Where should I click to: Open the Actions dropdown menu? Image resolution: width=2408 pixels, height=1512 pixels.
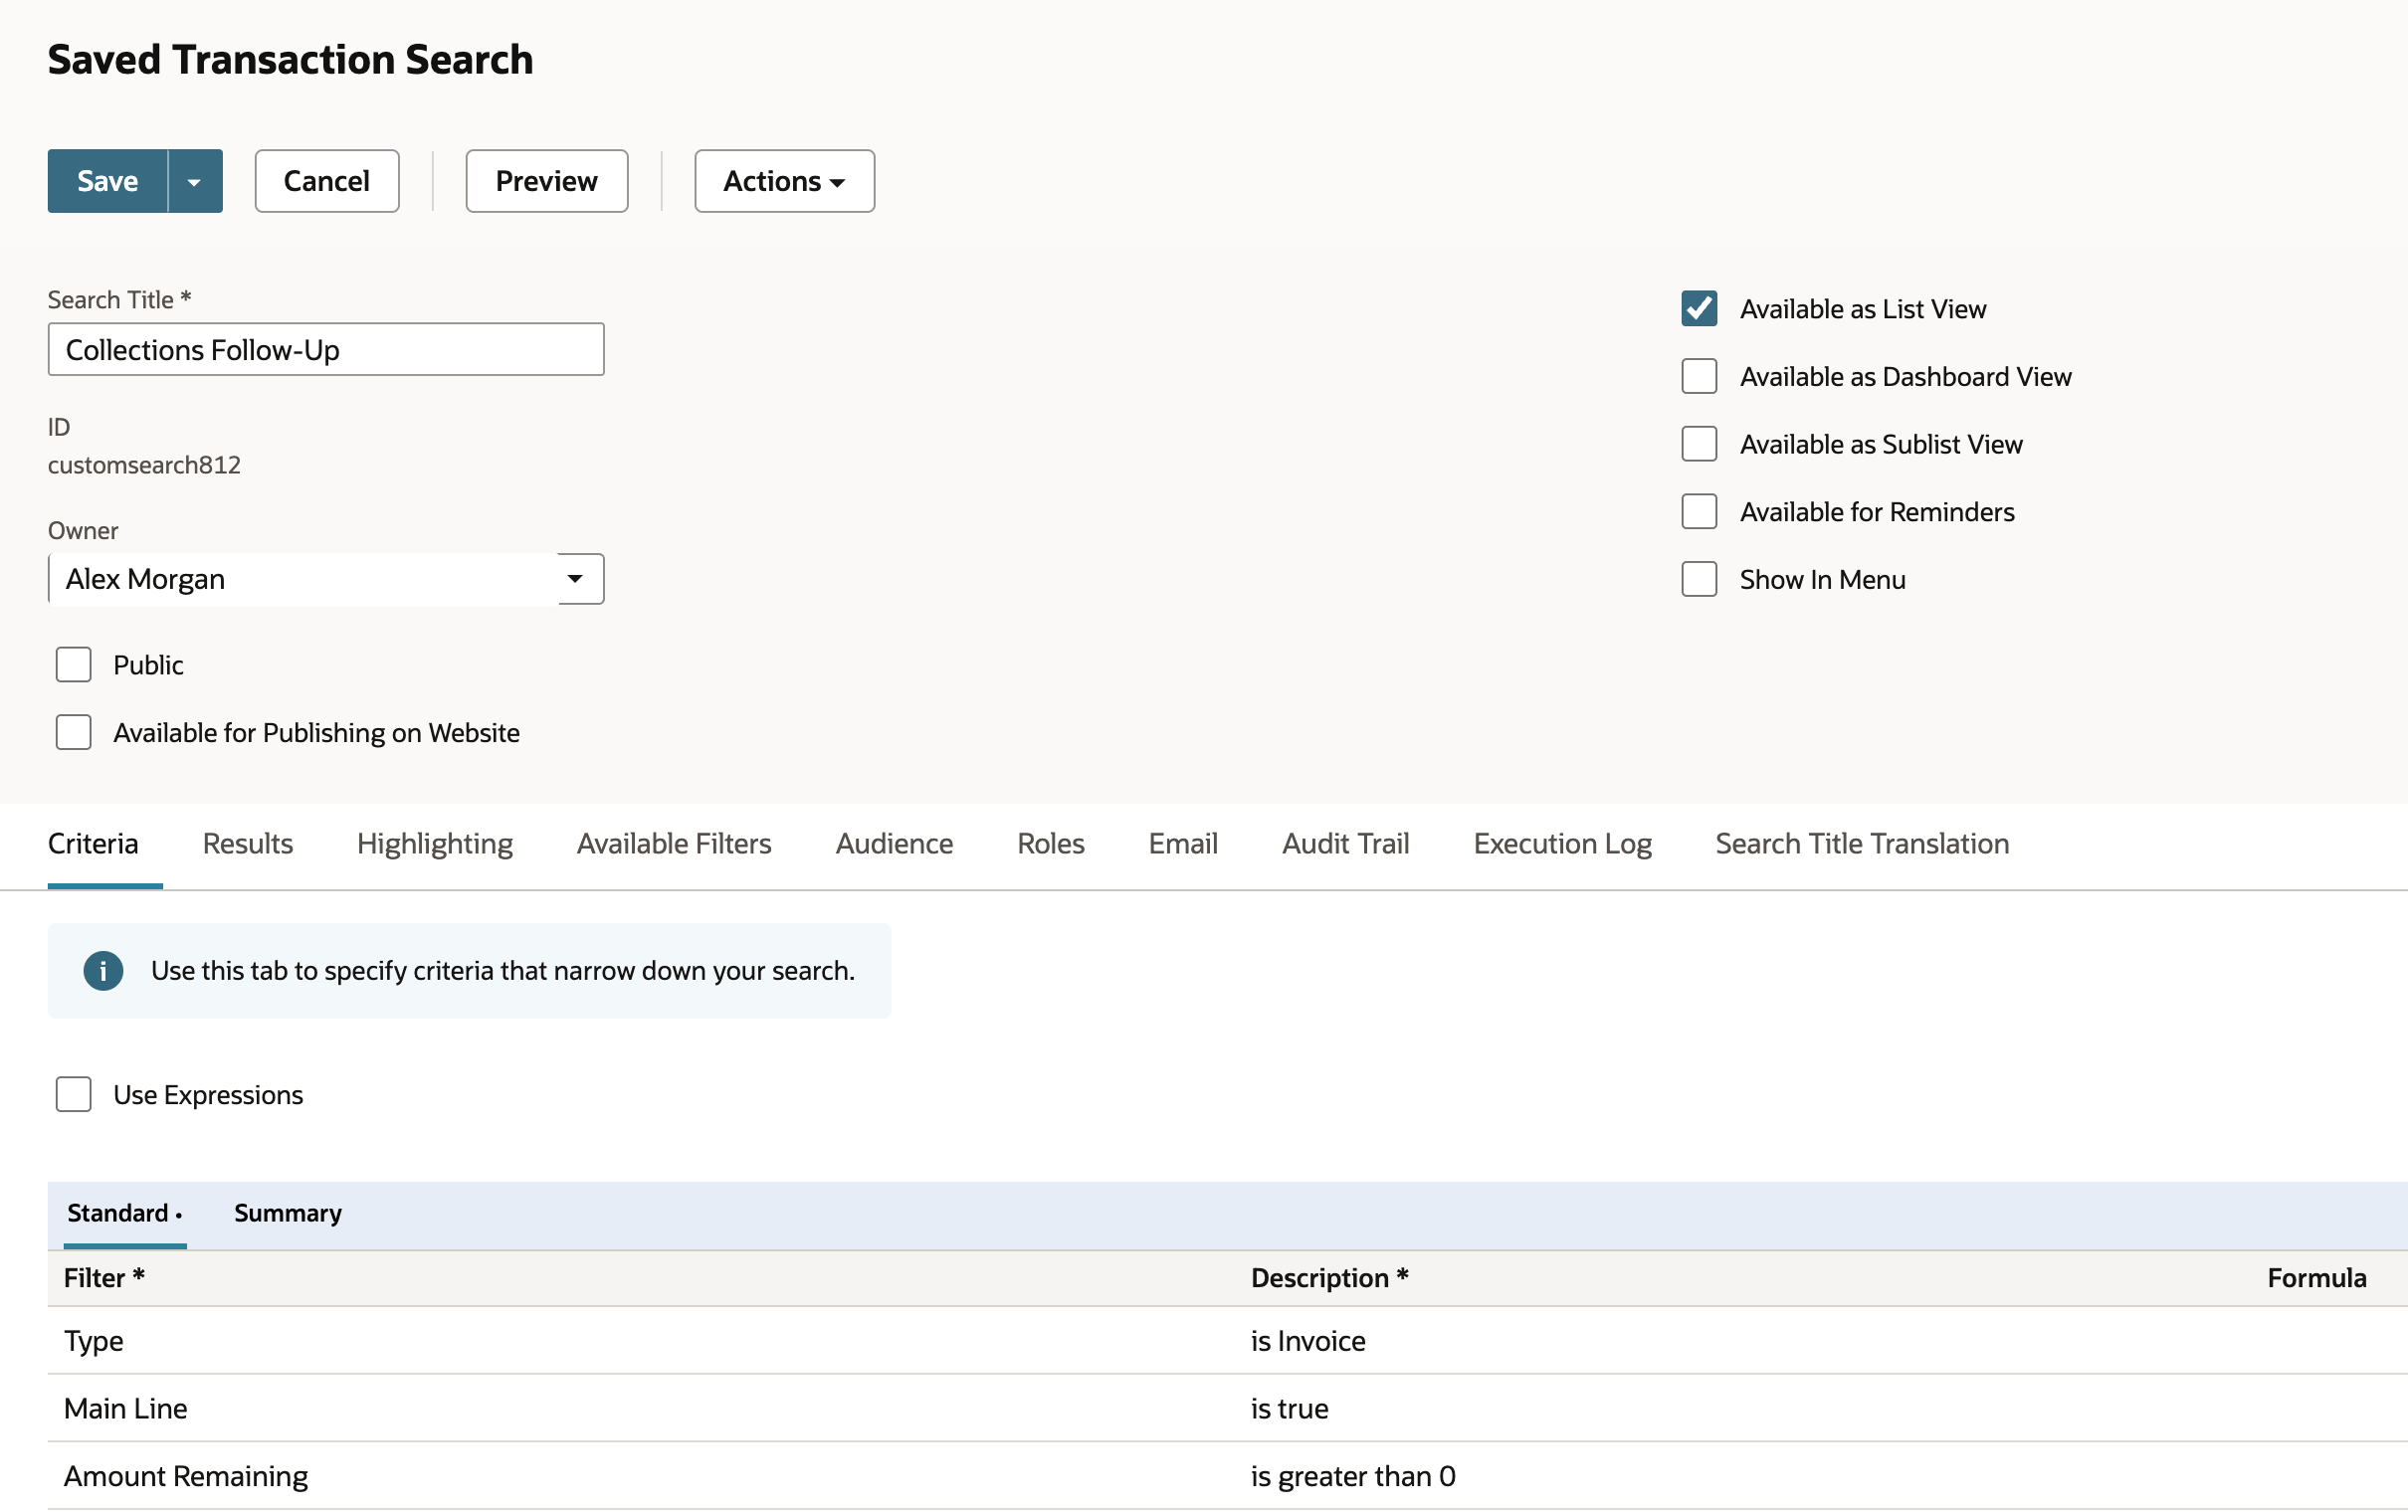click(785, 181)
